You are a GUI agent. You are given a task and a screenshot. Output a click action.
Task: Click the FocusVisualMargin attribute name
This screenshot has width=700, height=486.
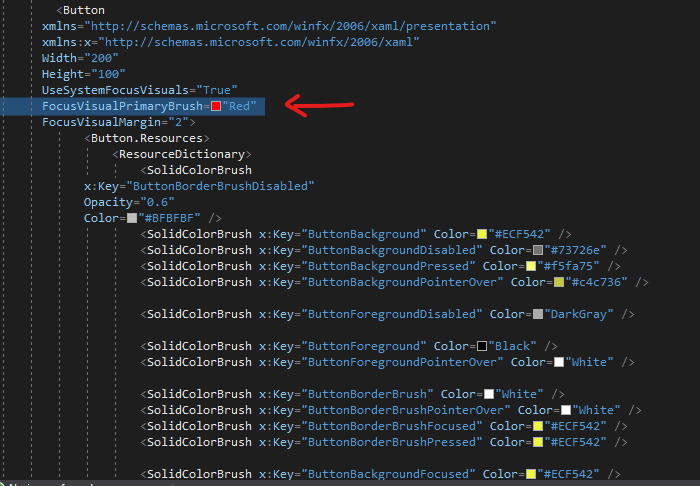point(98,122)
